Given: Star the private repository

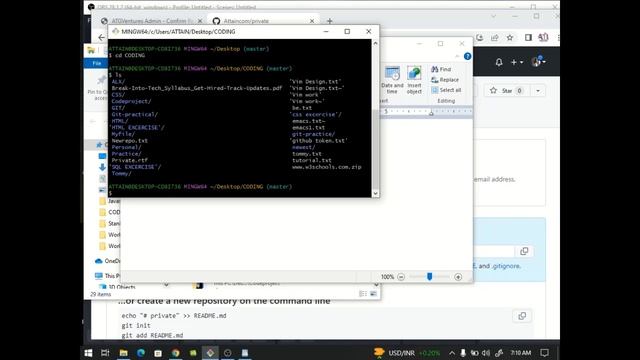Looking at the screenshot, I should click(506, 91).
